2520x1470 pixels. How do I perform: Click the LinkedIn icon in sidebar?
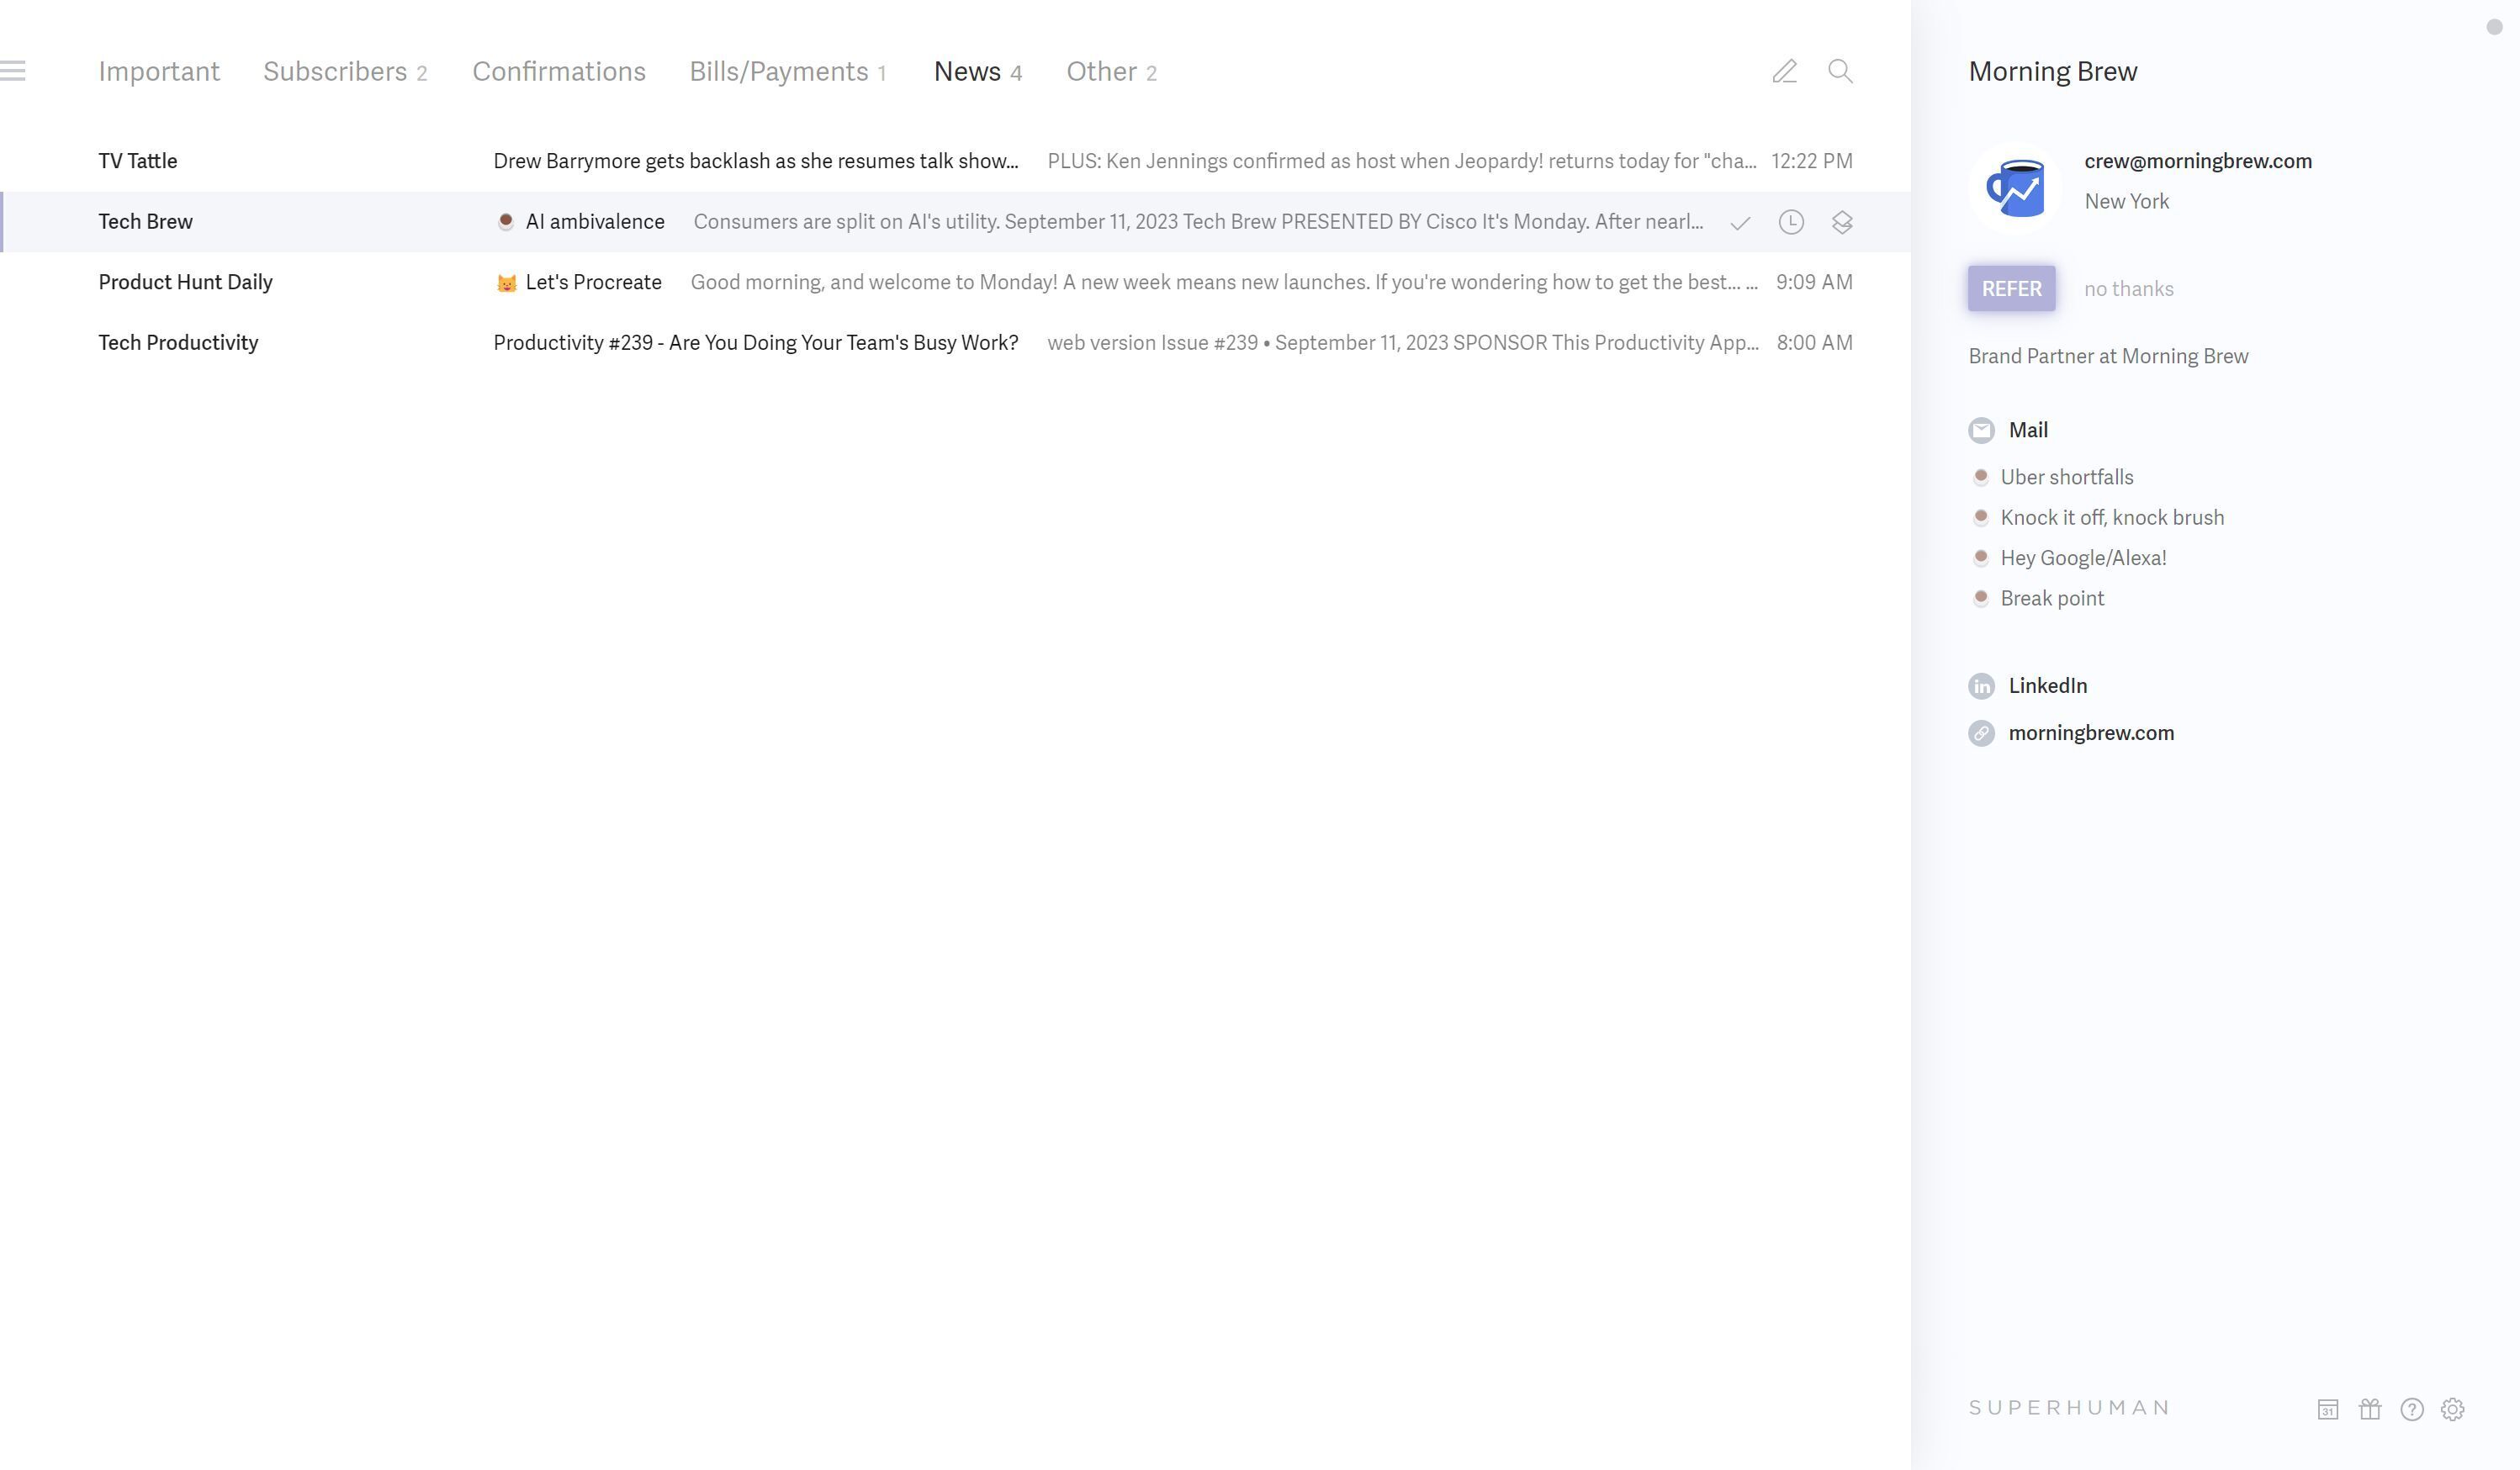click(1981, 686)
